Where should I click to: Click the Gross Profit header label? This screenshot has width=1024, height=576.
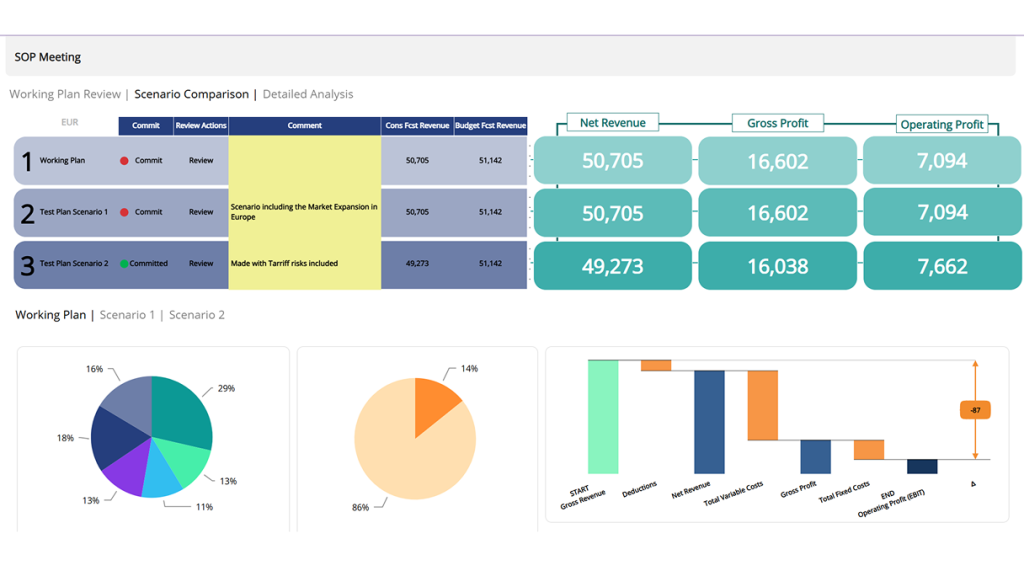[778, 123]
